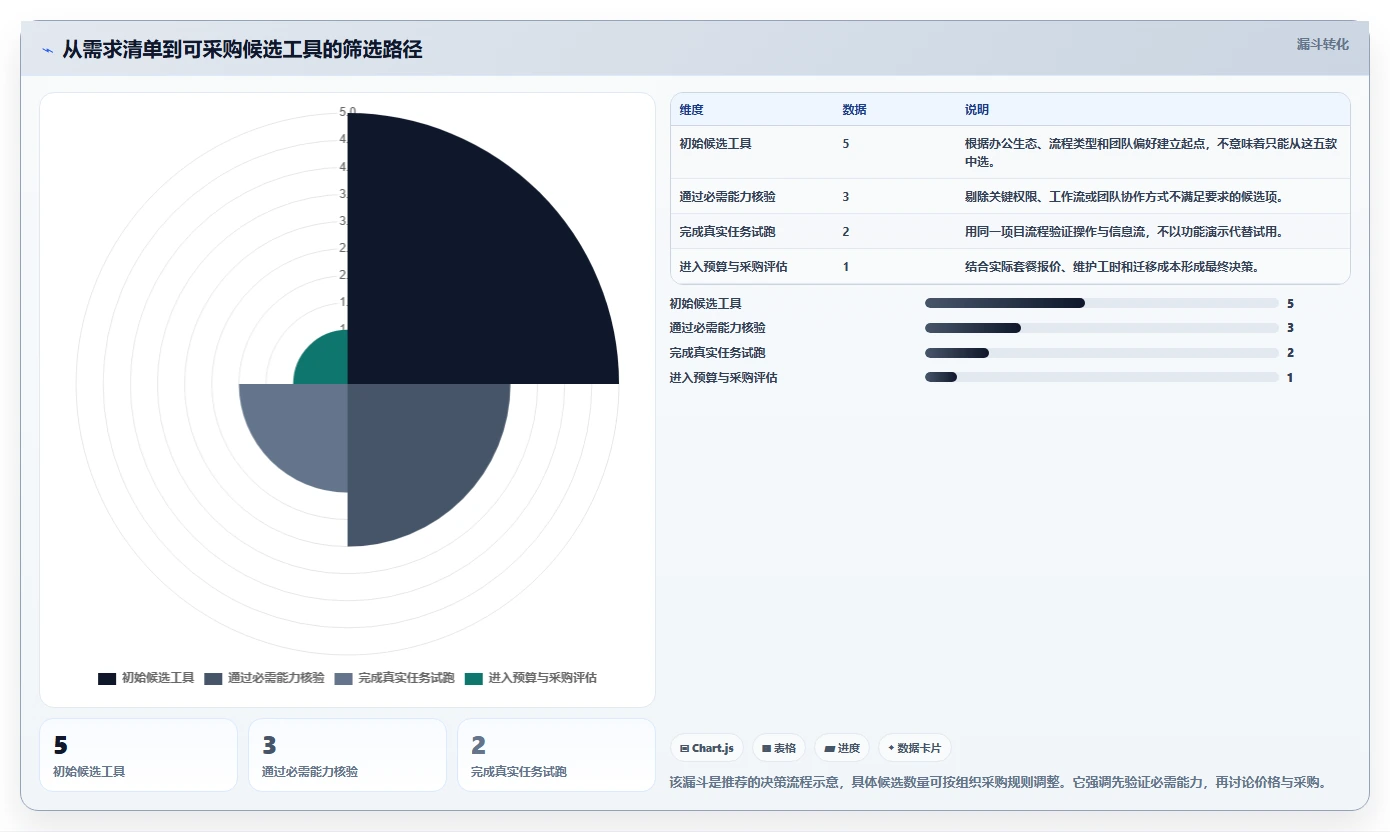Toggle the 初始候选工具 legend swatch
Viewport: 1390px width, 832px height.
(x=107, y=678)
